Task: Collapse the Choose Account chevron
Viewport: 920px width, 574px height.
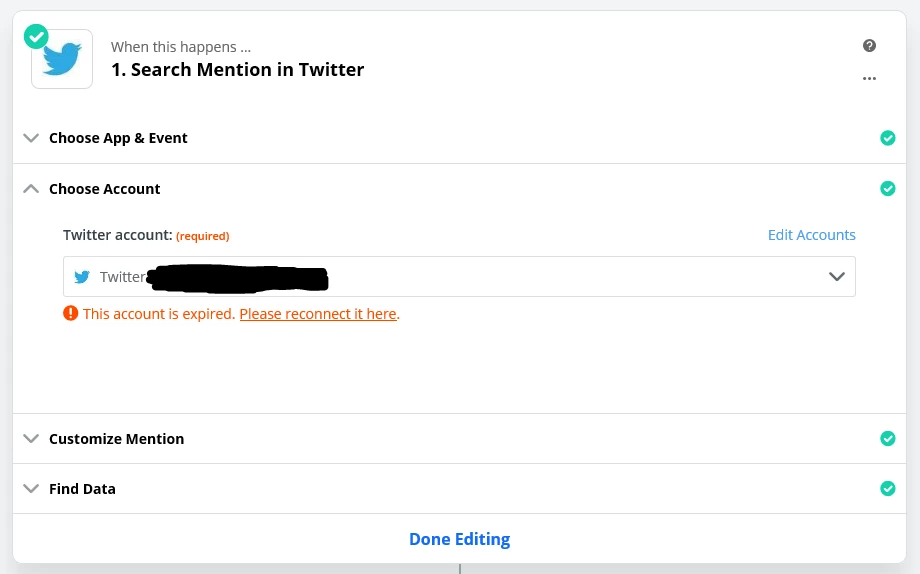Action: pos(31,188)
